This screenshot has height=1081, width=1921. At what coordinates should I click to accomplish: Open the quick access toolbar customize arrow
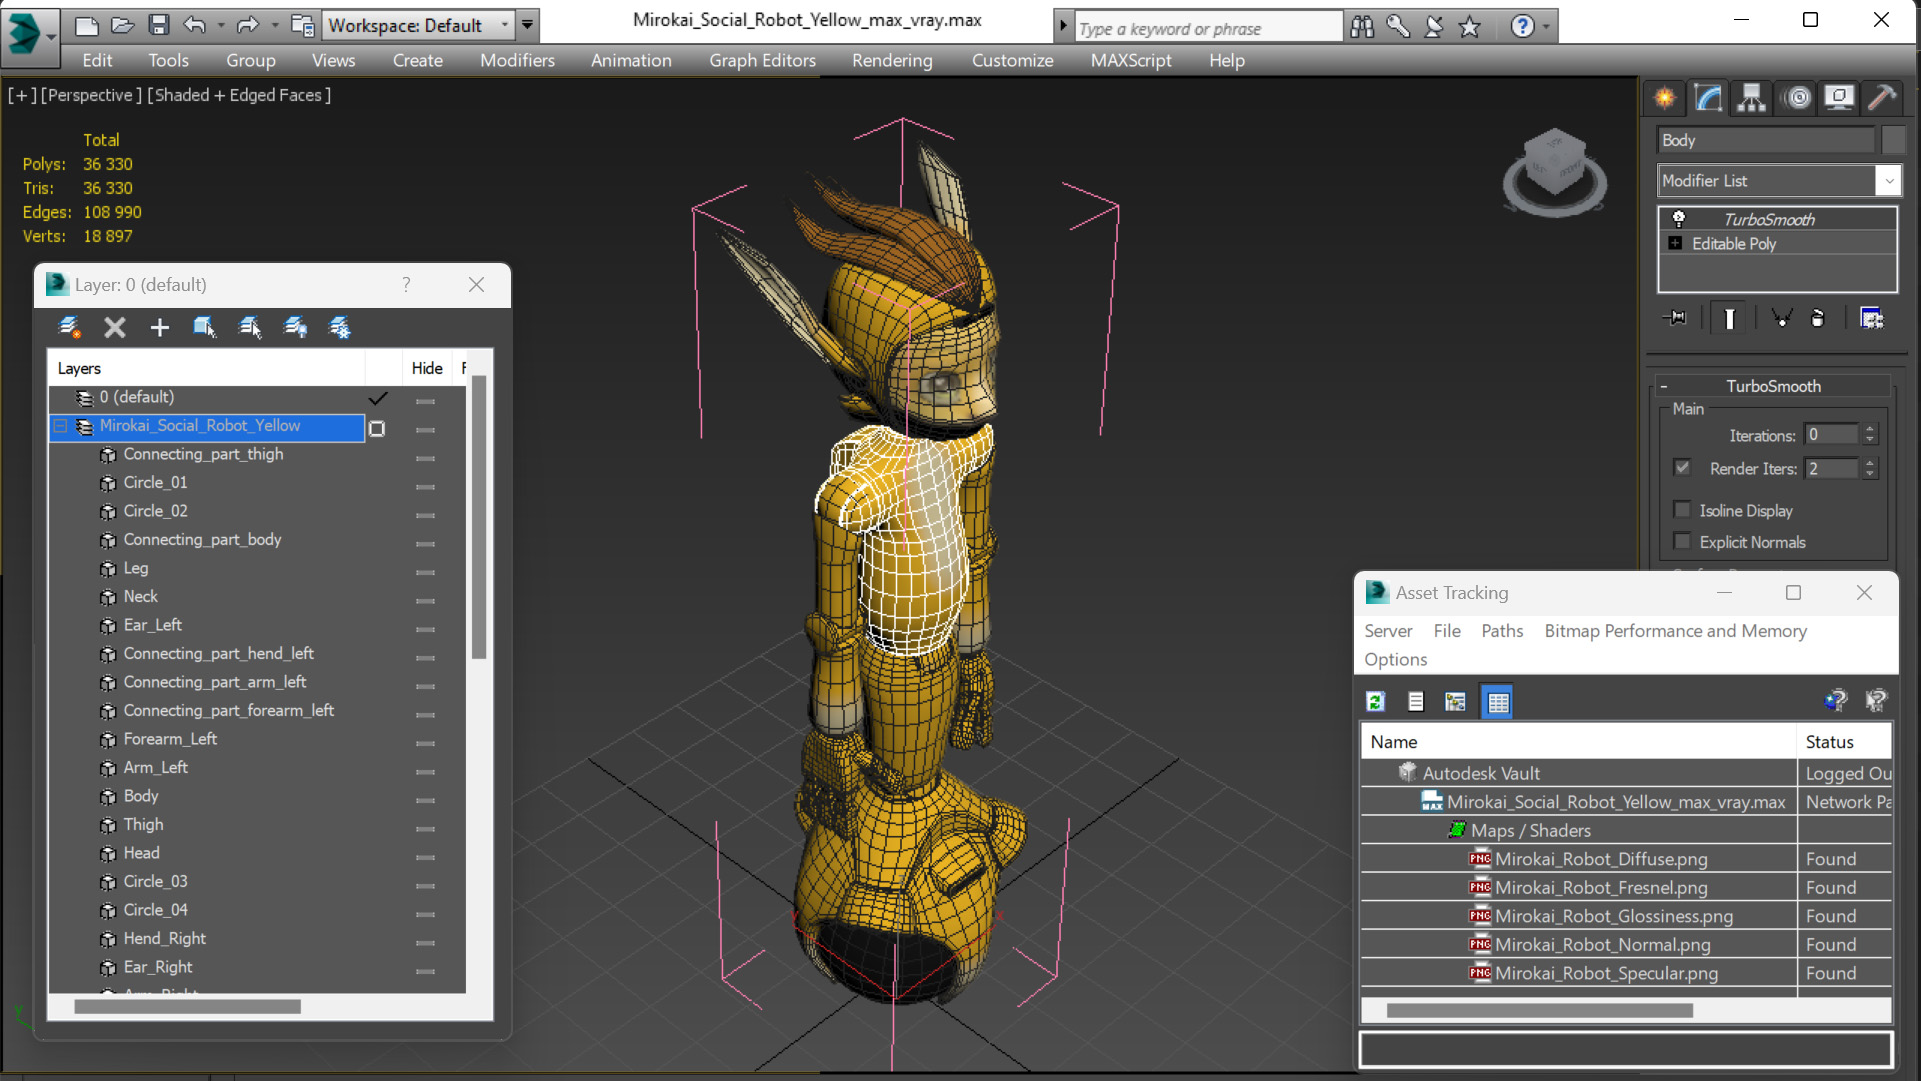point(528,25)
